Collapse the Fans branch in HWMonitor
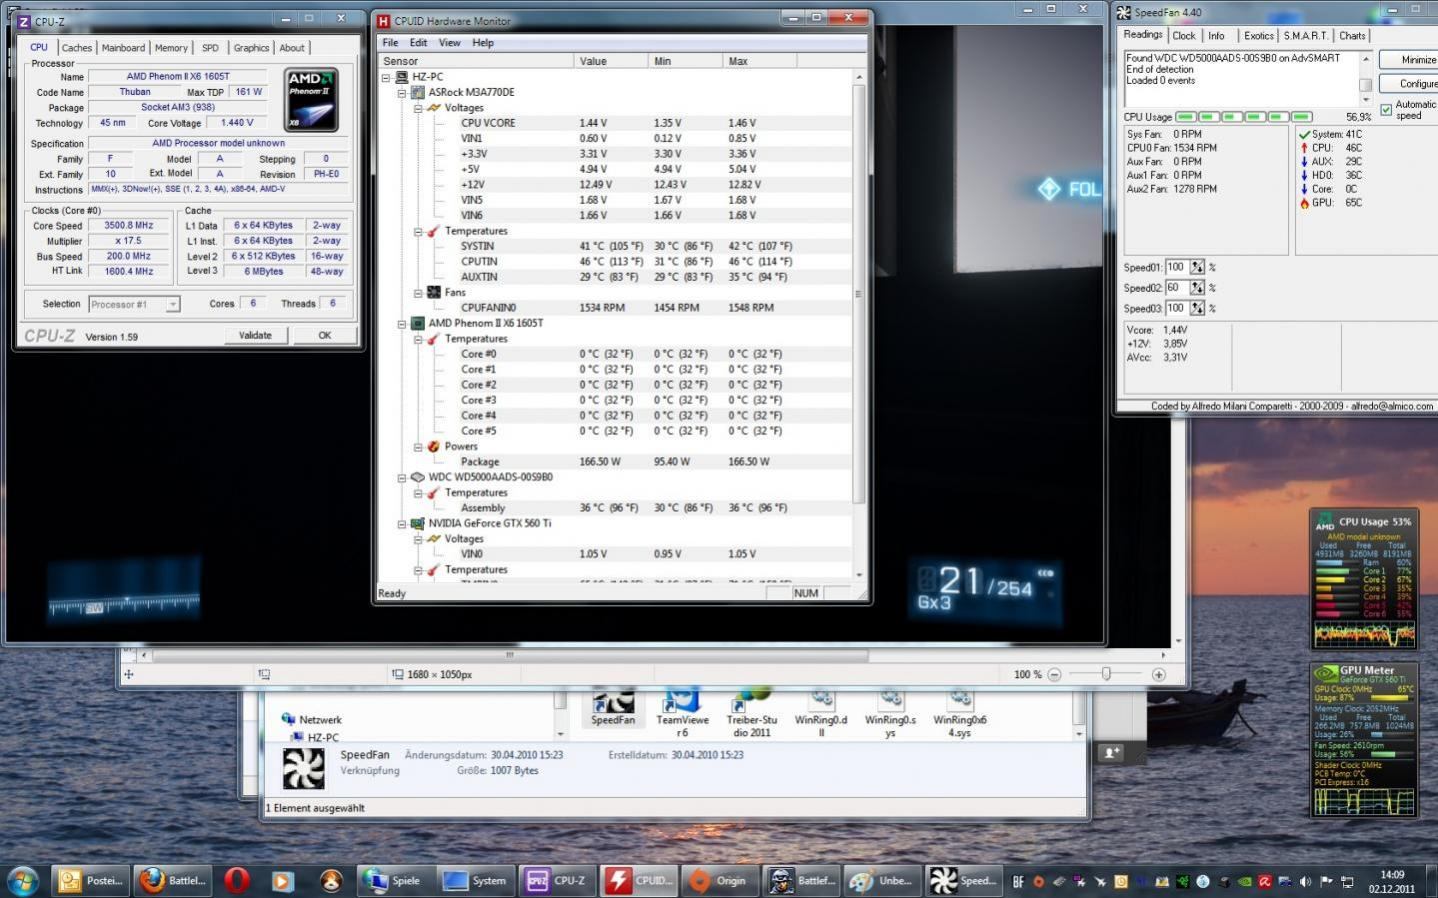The width and height of the screenshot is (1438, 898). pyautogui.click(x=418, y=293)
